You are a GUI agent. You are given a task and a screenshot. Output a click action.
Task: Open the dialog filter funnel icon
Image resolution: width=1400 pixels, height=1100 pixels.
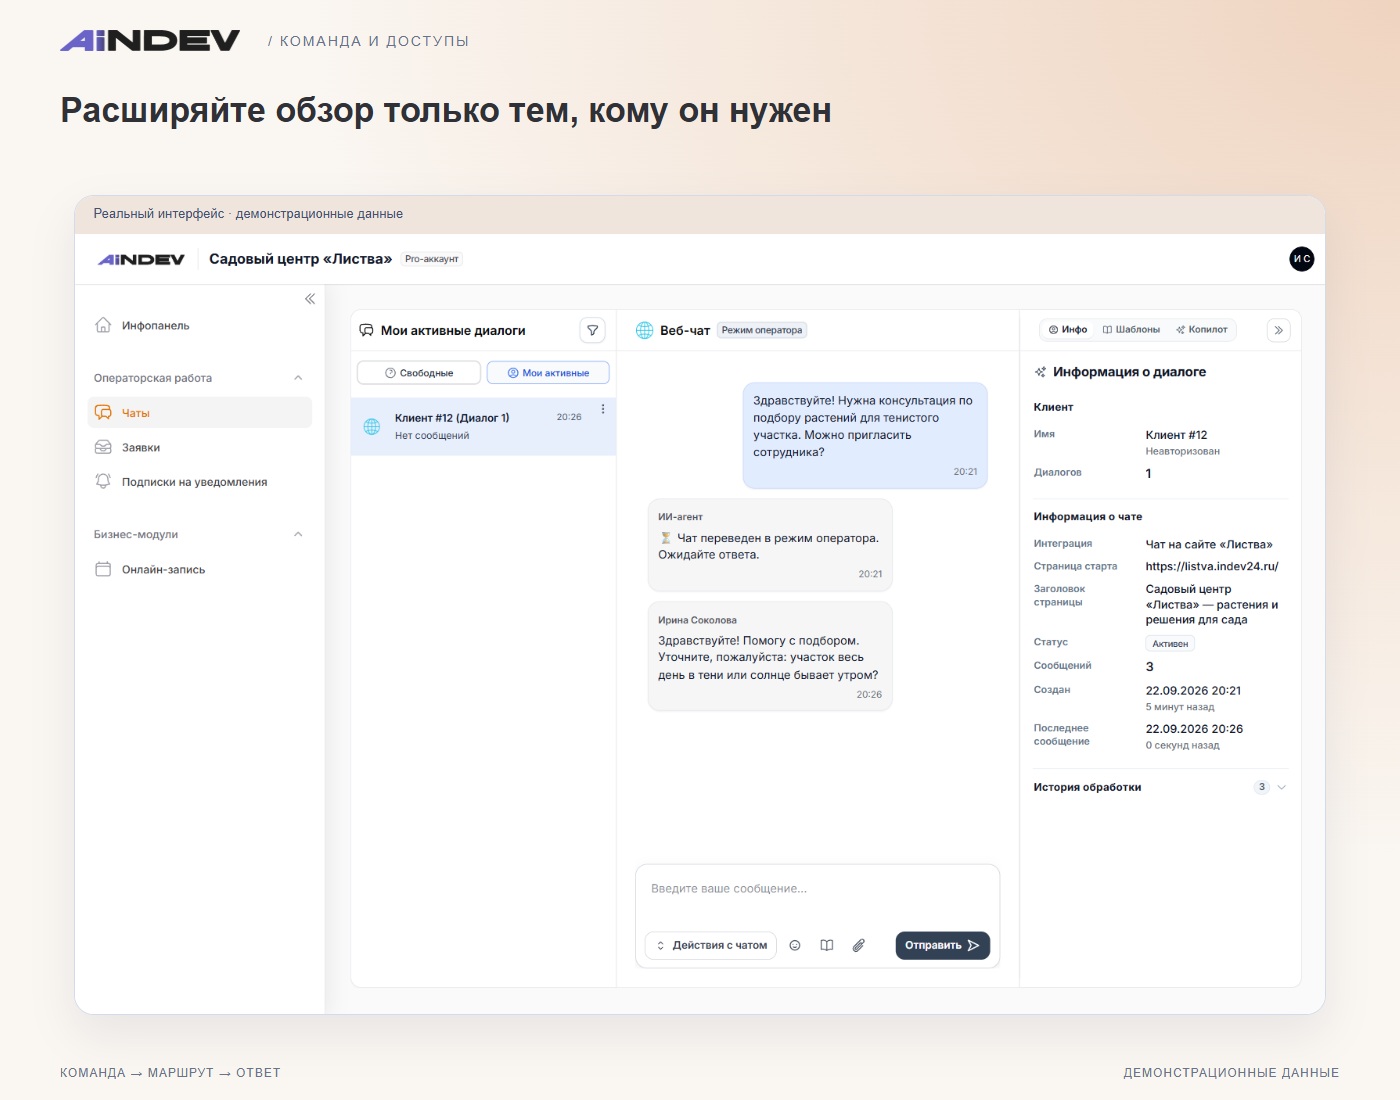(593, 330)
